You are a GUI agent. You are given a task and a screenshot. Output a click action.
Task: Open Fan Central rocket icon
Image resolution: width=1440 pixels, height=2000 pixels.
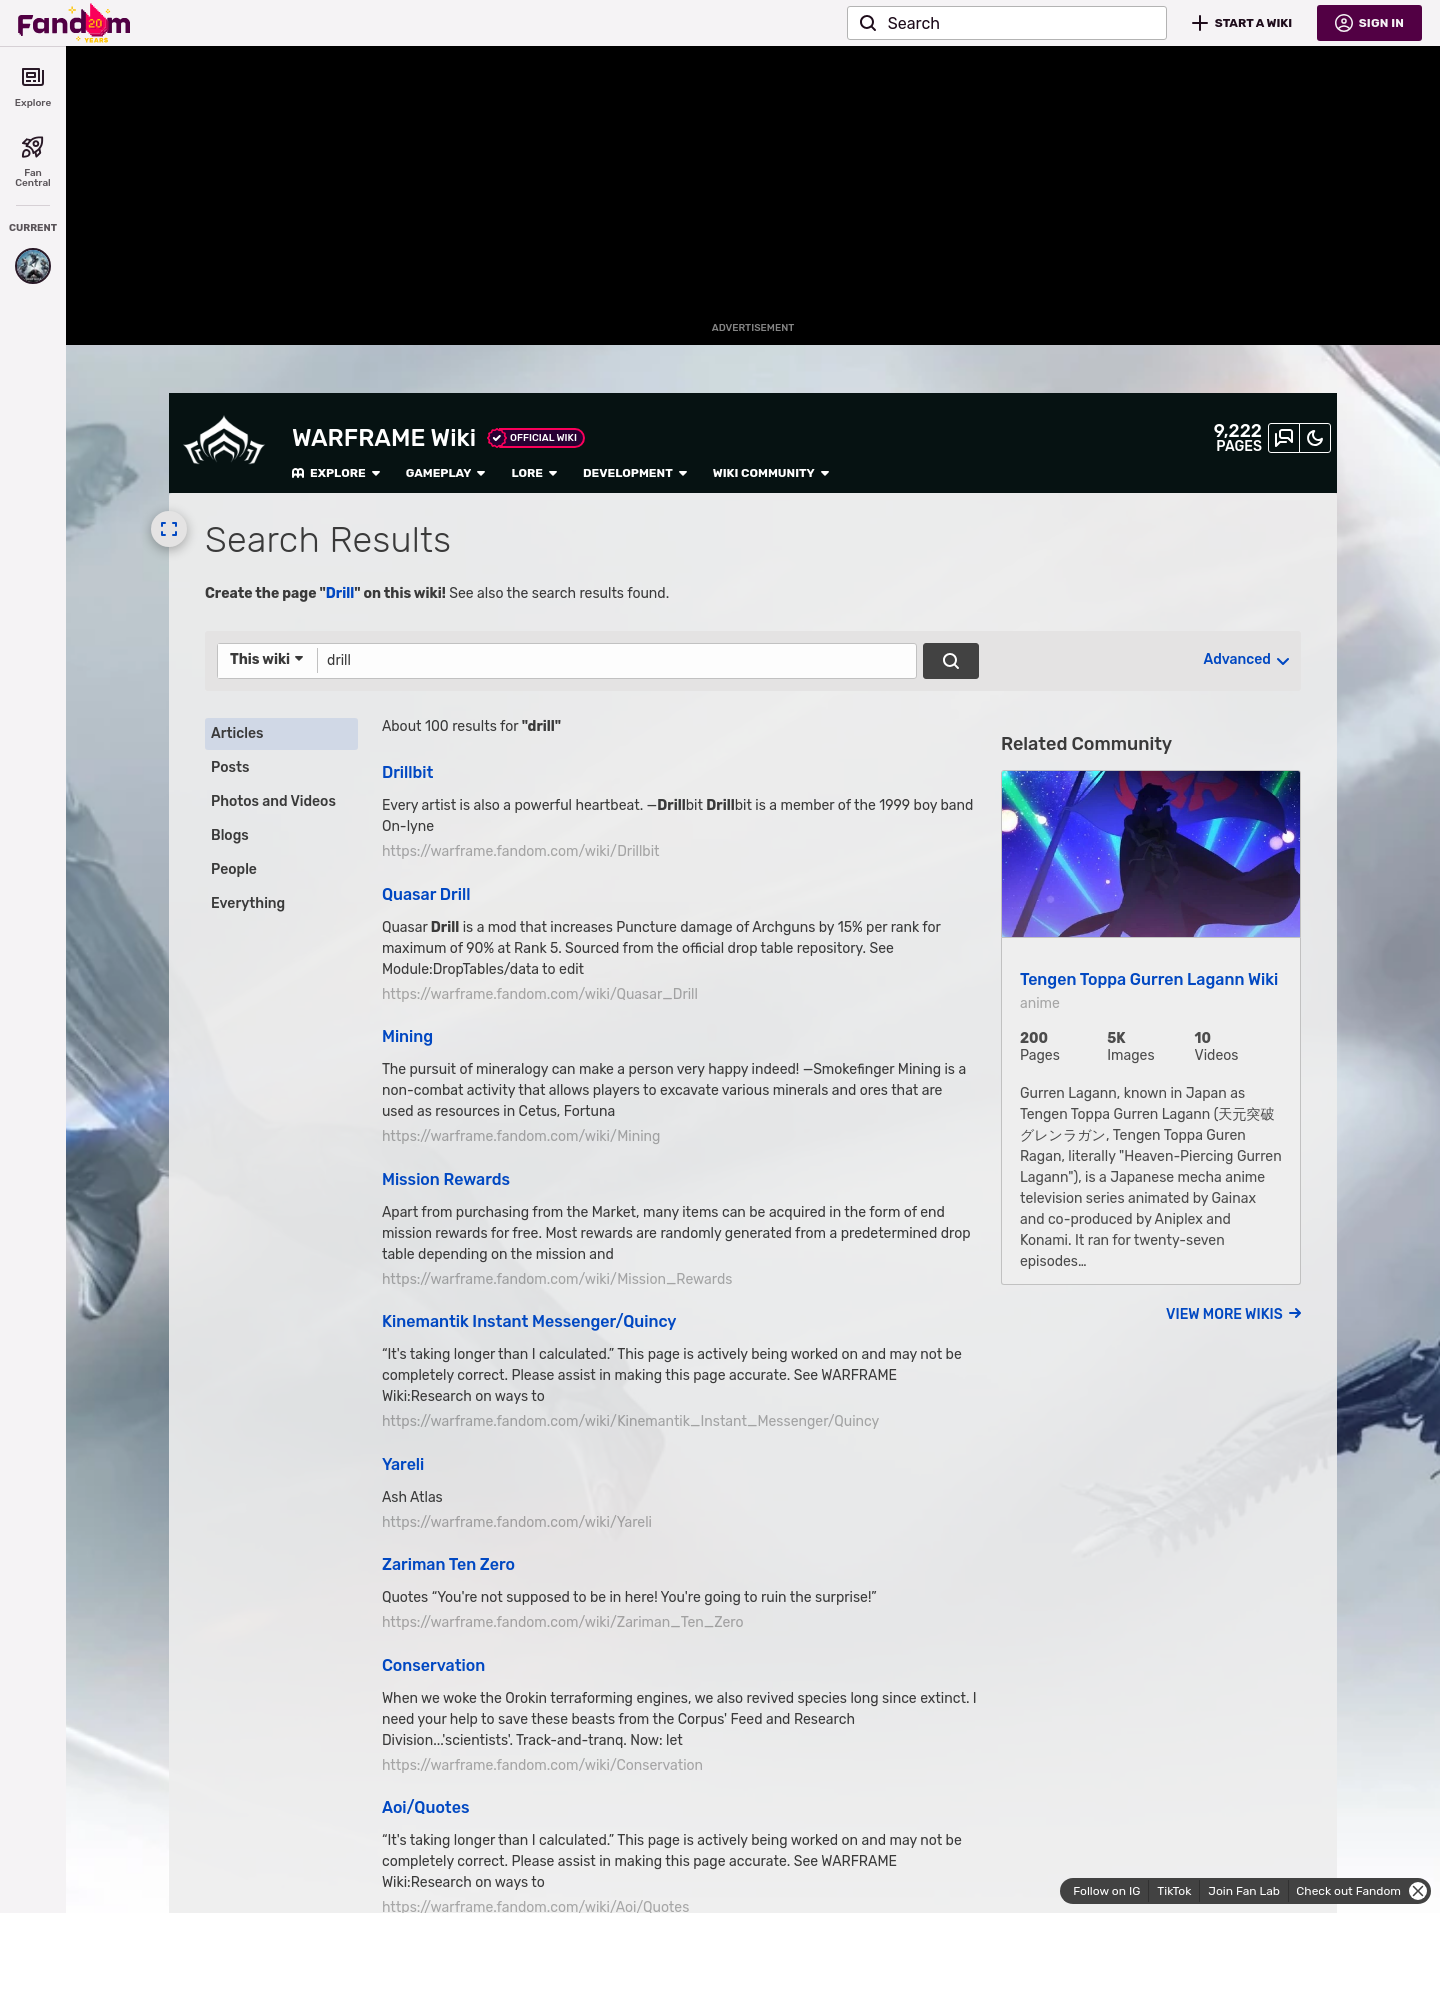point(33,162)
